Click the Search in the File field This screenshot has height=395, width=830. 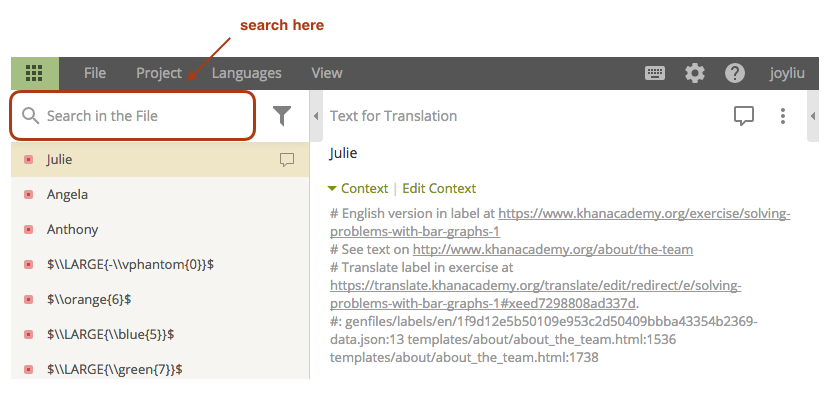click(x=132, y=116)
